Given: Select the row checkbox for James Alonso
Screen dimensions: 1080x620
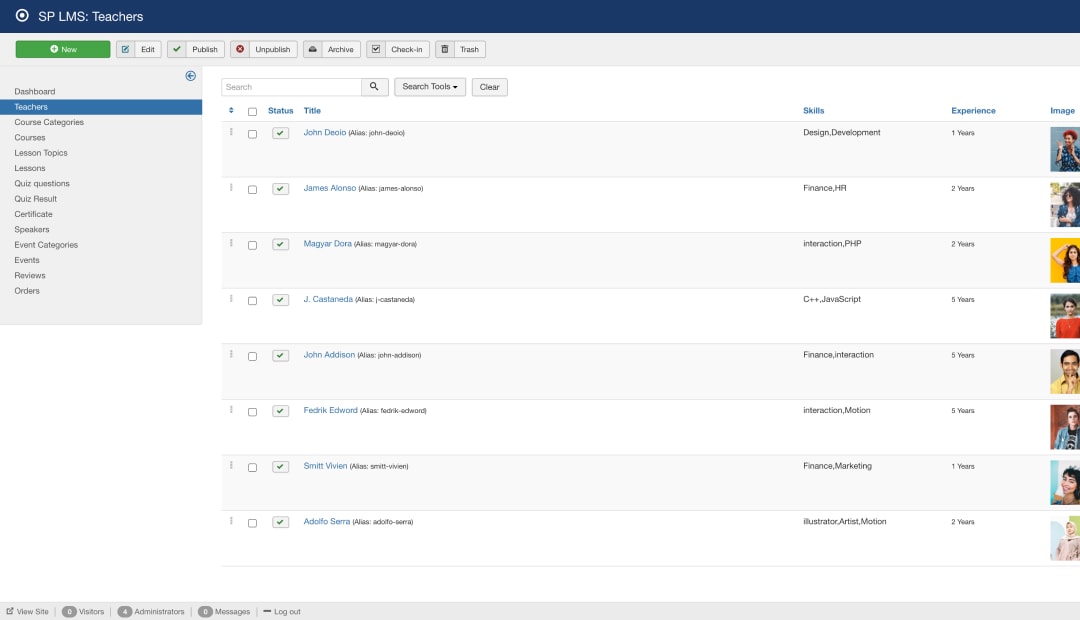Looking at the screenshot, I should [x=252, y=188].
